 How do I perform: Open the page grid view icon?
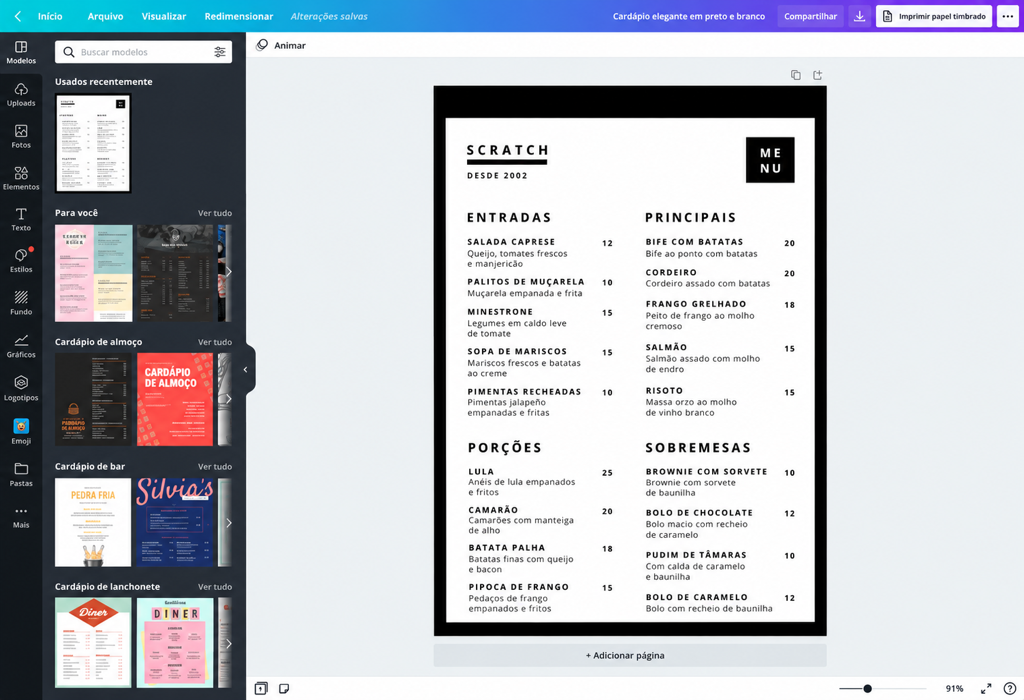tap(261, 688)
